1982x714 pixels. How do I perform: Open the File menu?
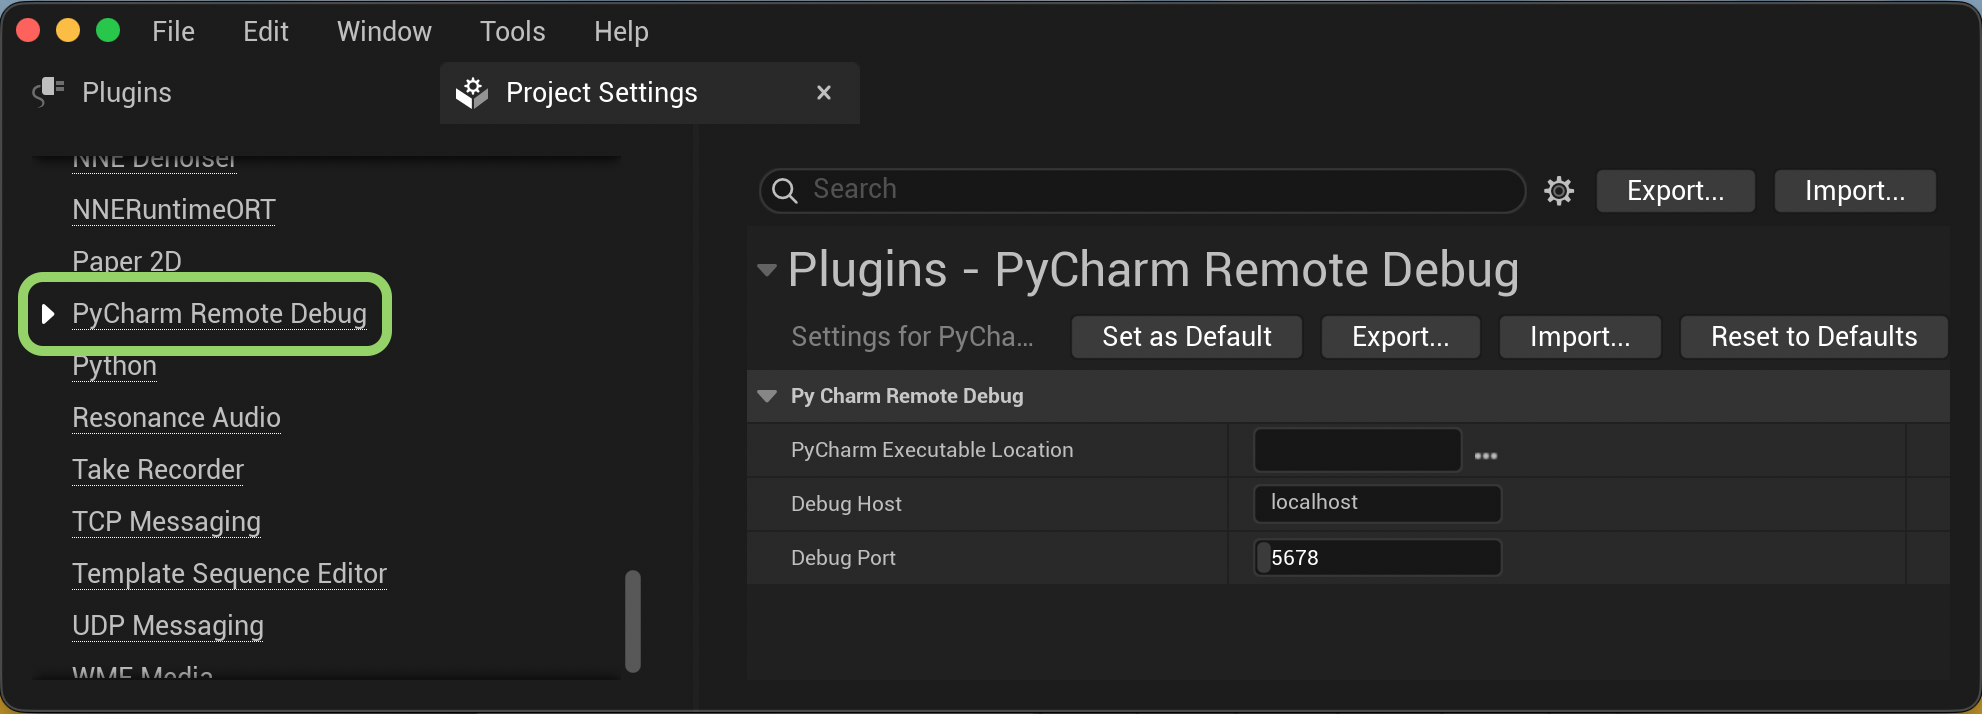[173, 31]
